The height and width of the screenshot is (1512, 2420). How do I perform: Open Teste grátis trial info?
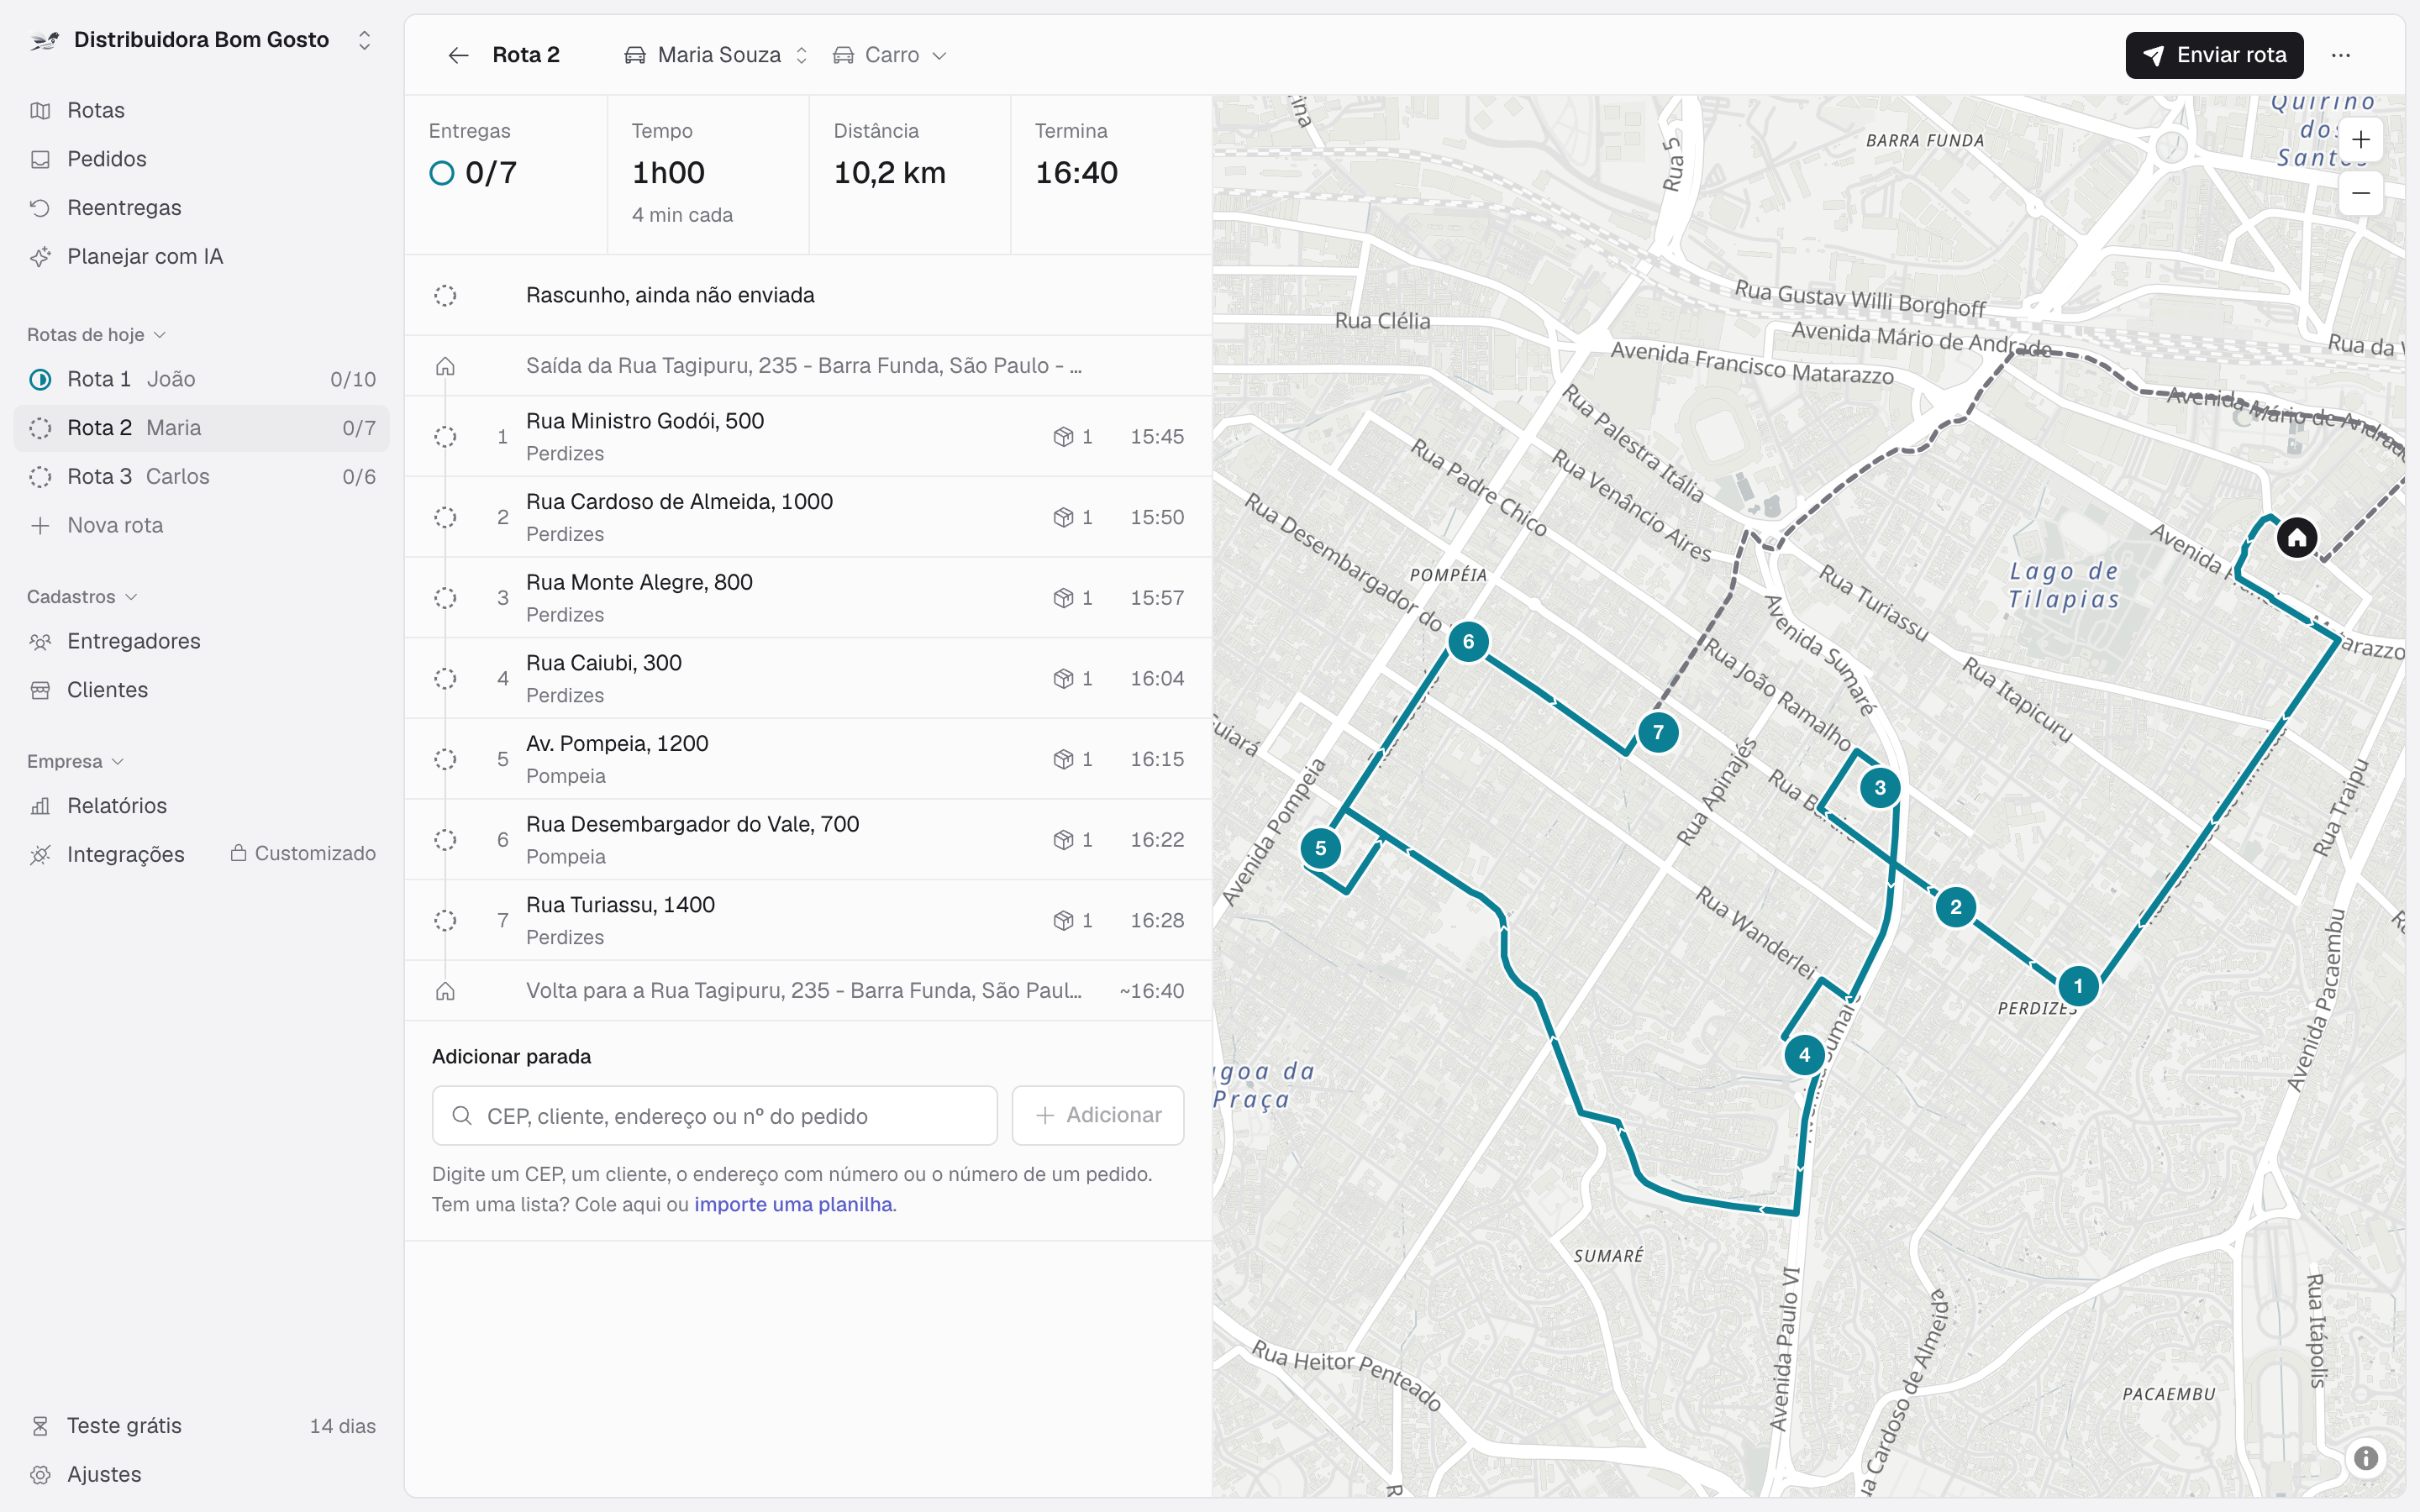tap(201, 1425)
